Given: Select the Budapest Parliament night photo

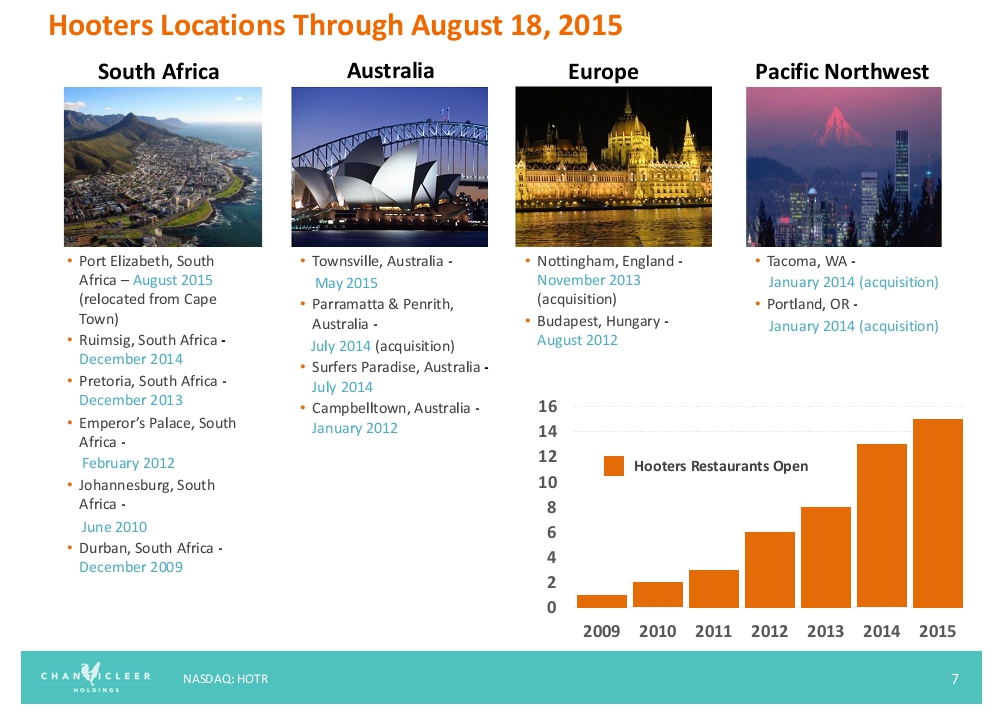Looking at the screenshot, I should (x=613, y=167).
